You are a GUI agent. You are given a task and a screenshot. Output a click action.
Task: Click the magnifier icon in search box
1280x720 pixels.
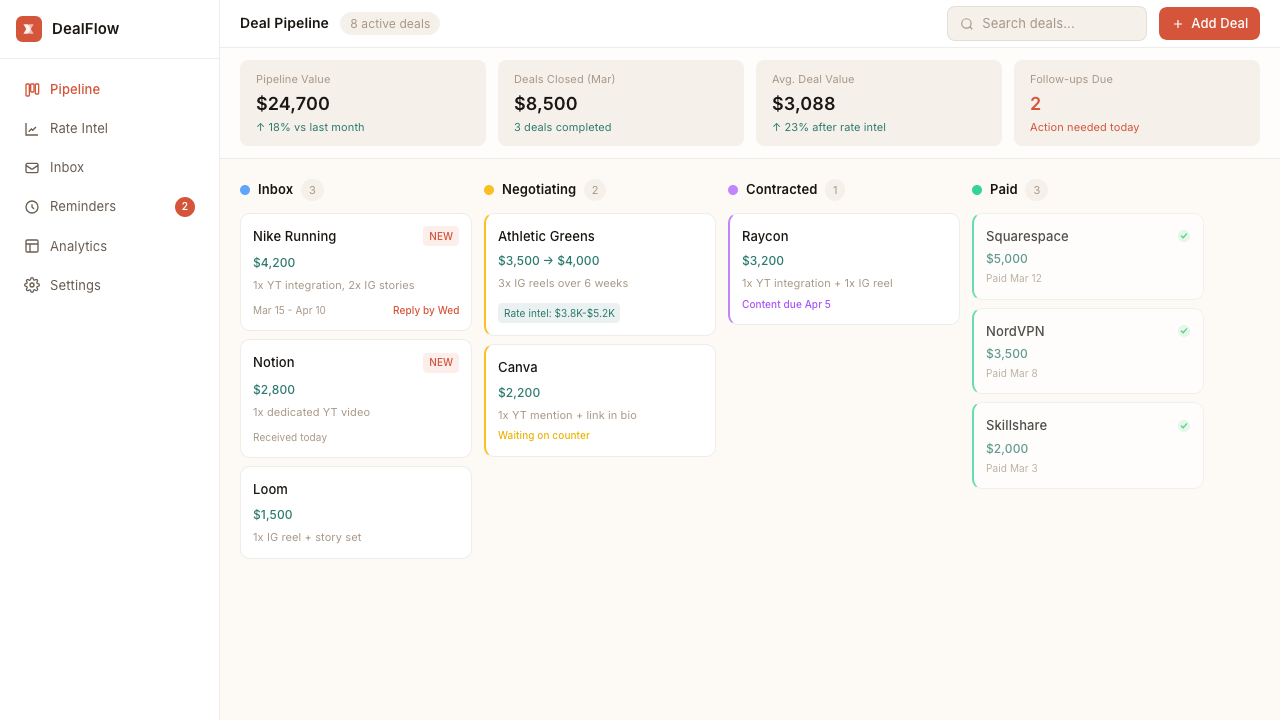click(x=967, y=24)
